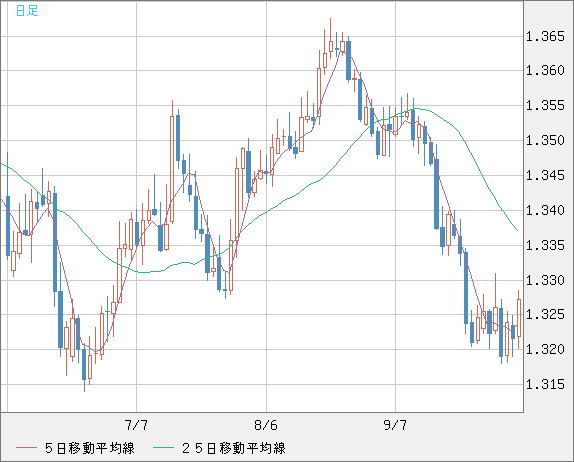Click the 5日移動平均線 legend text
The height and width of the screenshot is (462, 574).
point(90,448)
